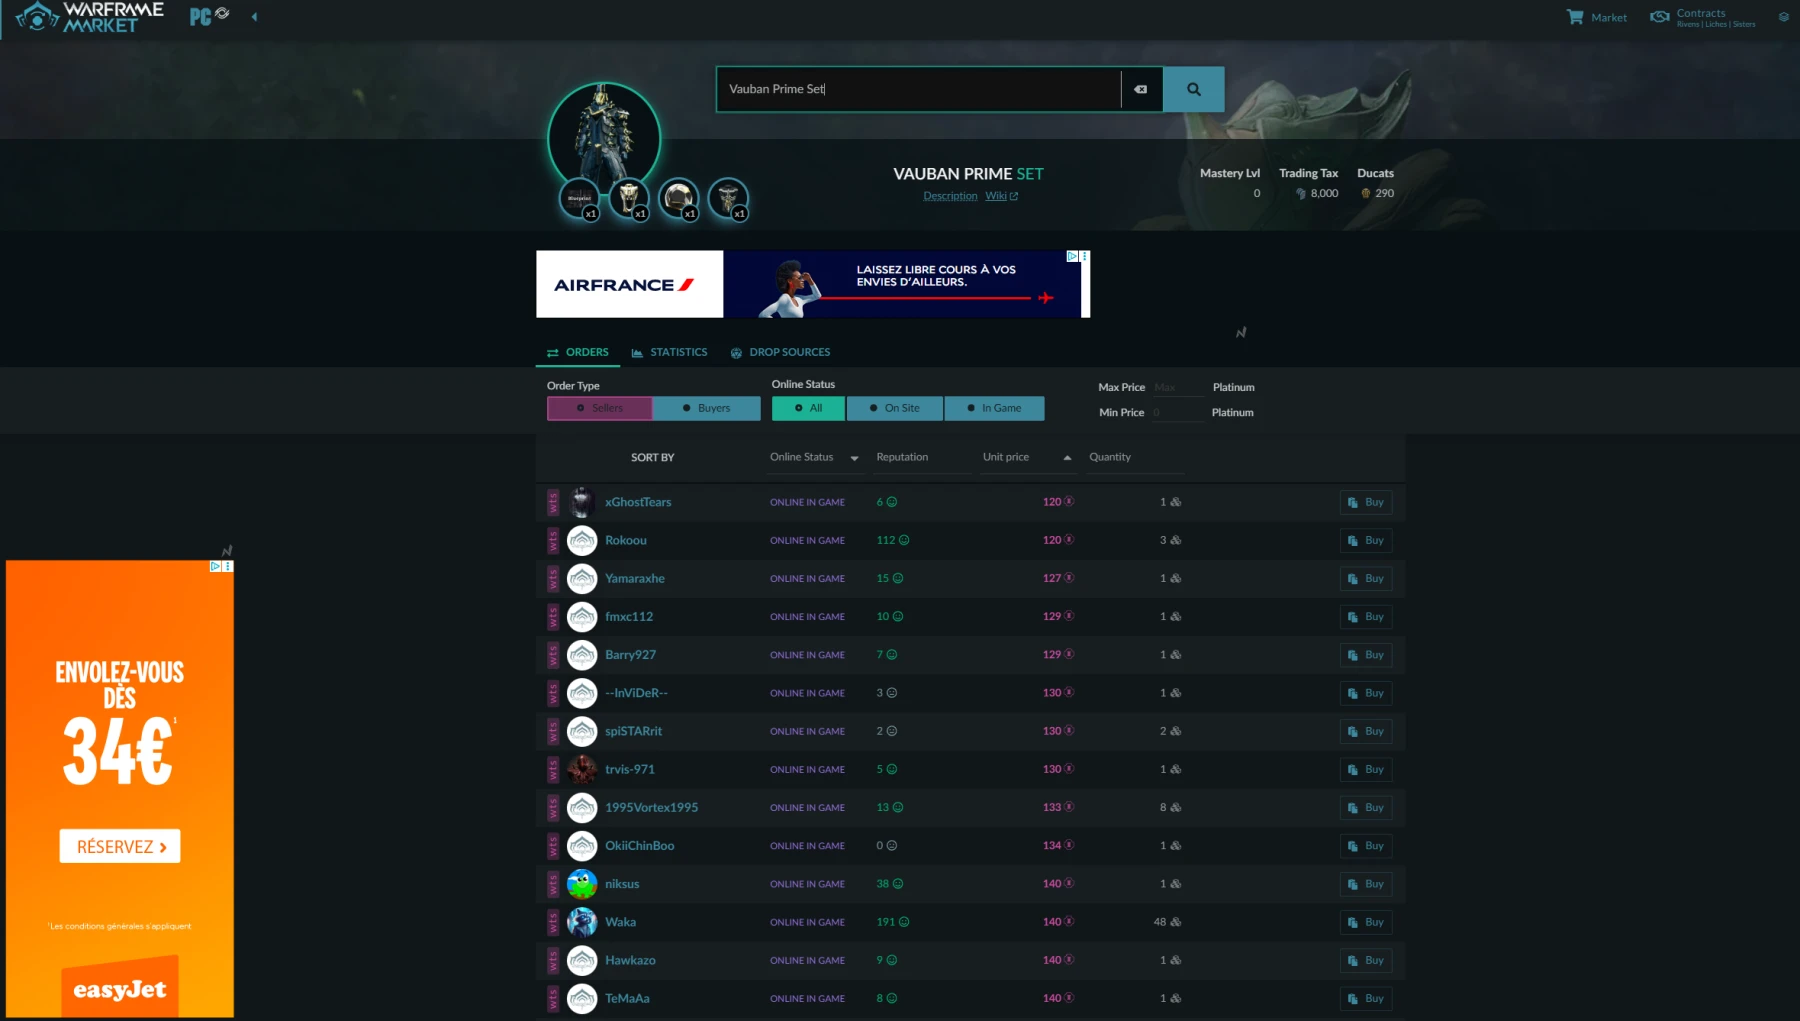Buy from seller Rokoou
Image resolution: width=1800 pixels, height=1021 pixels.
(x=1365, y=540)
